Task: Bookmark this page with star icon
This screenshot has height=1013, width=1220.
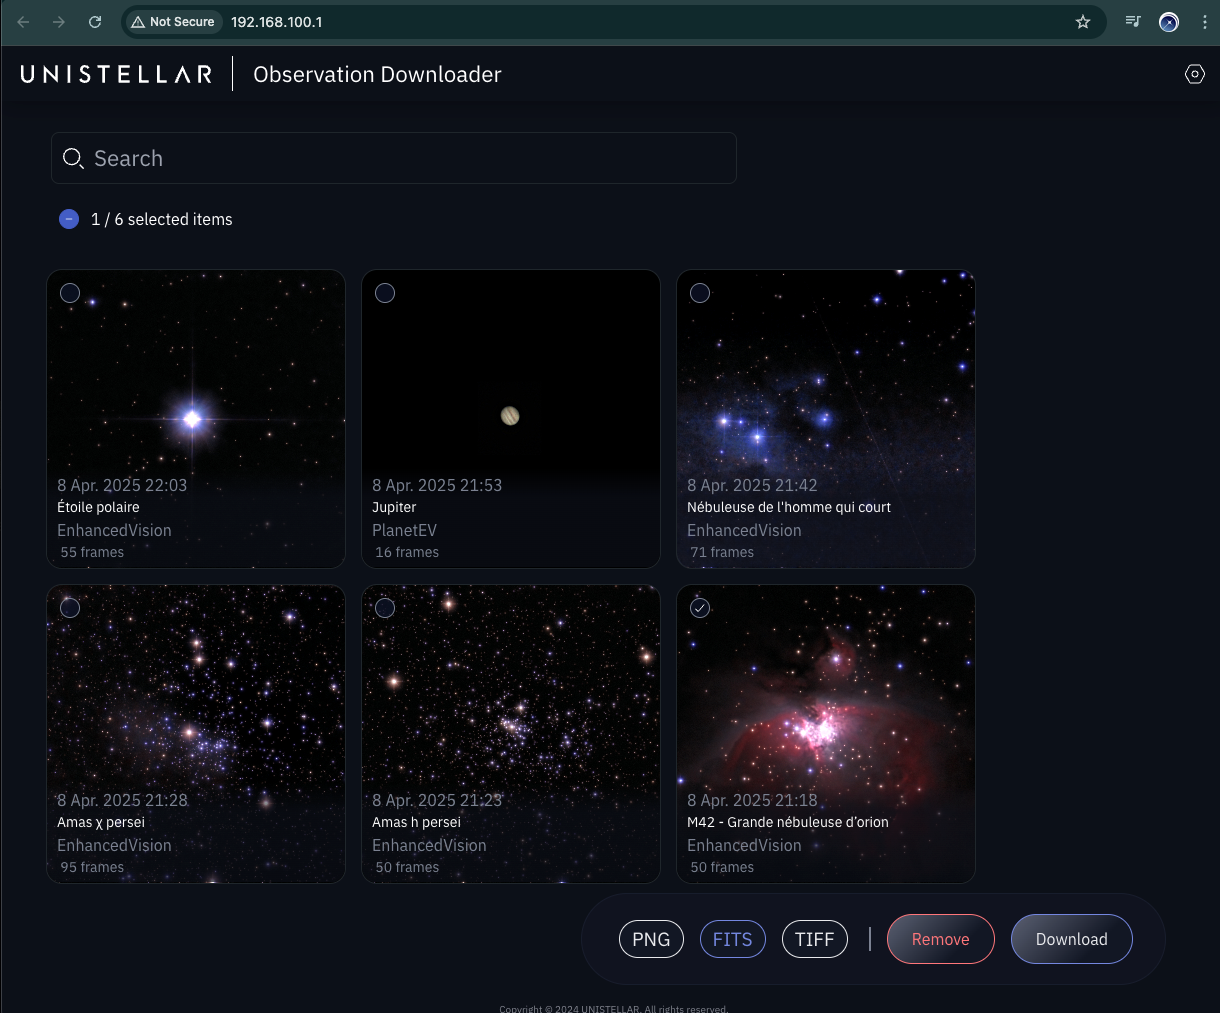Action: pos(1083,22)
